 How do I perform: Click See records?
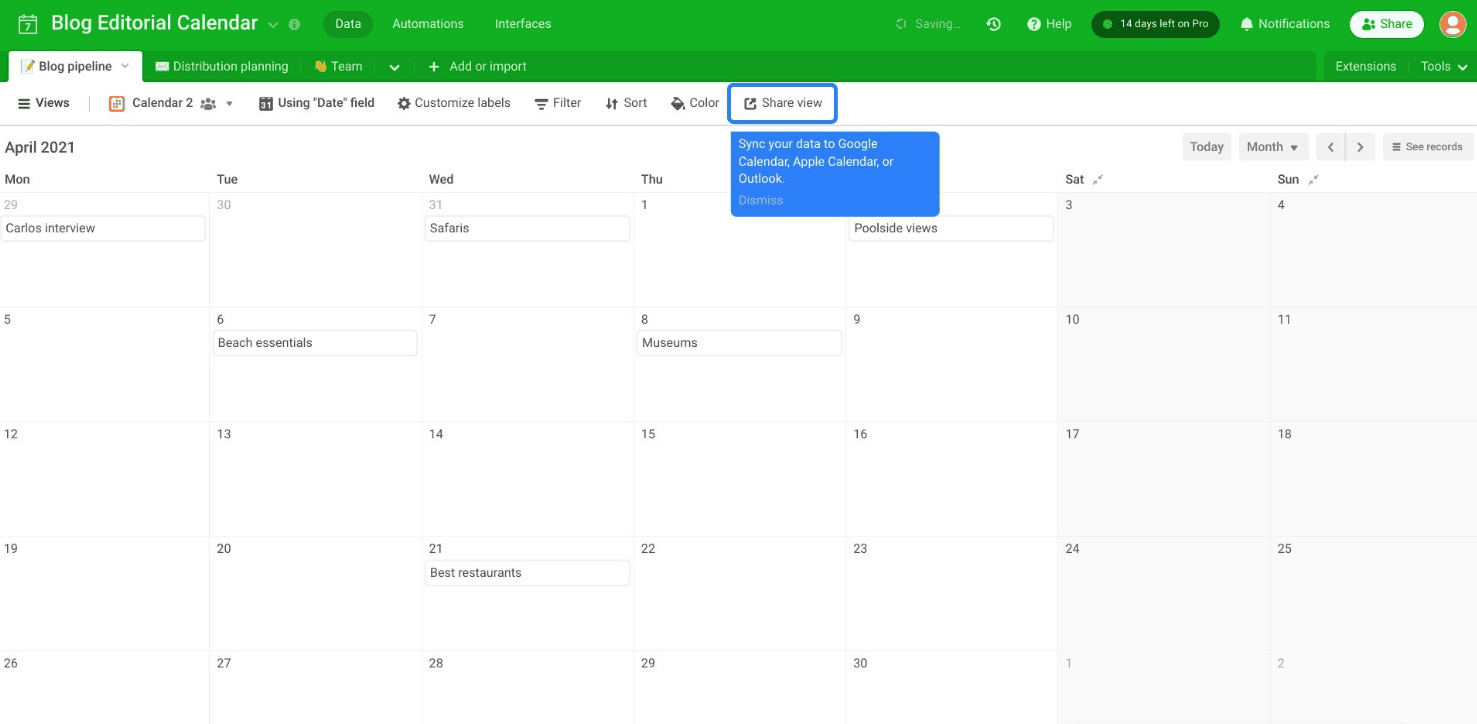coord(1427,147)
